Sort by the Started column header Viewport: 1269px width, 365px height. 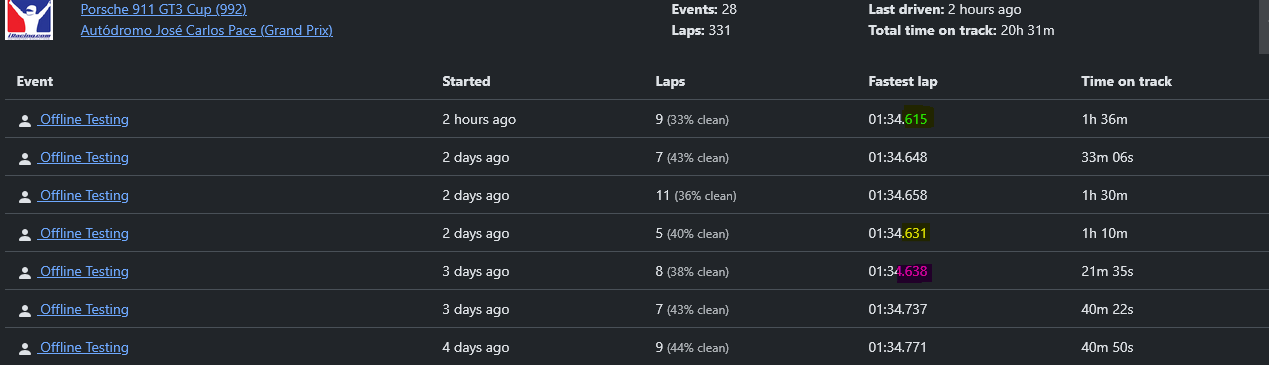[466, 81]
